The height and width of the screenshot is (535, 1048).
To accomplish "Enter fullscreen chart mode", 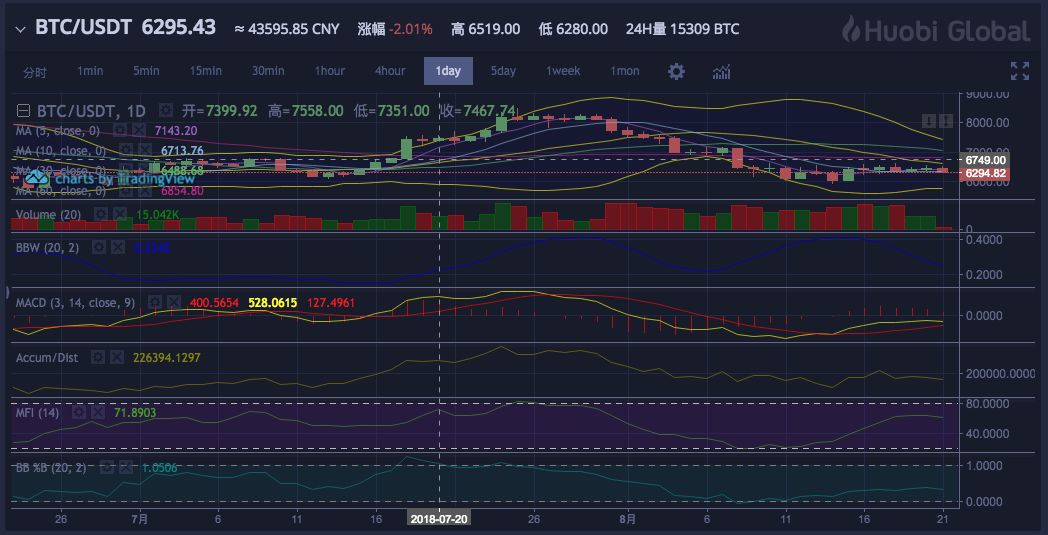I will pyautogui.click(x=1019, y=71).
